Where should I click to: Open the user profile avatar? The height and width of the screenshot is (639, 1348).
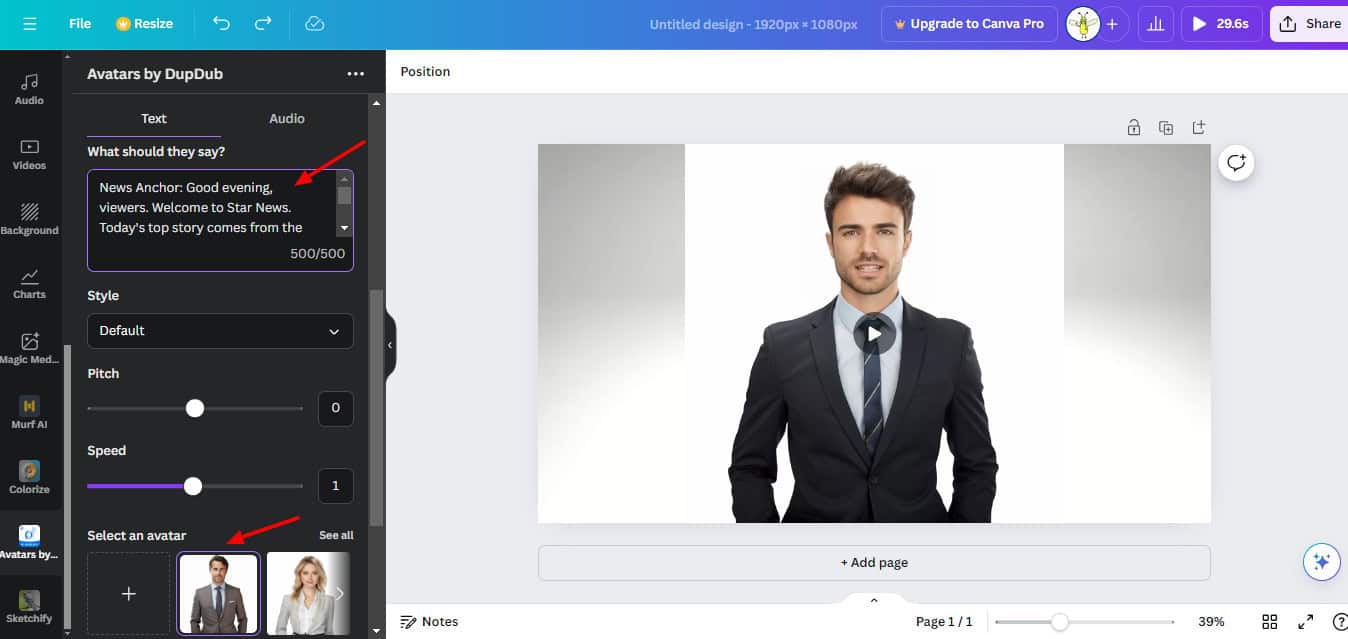(1083, 24)
